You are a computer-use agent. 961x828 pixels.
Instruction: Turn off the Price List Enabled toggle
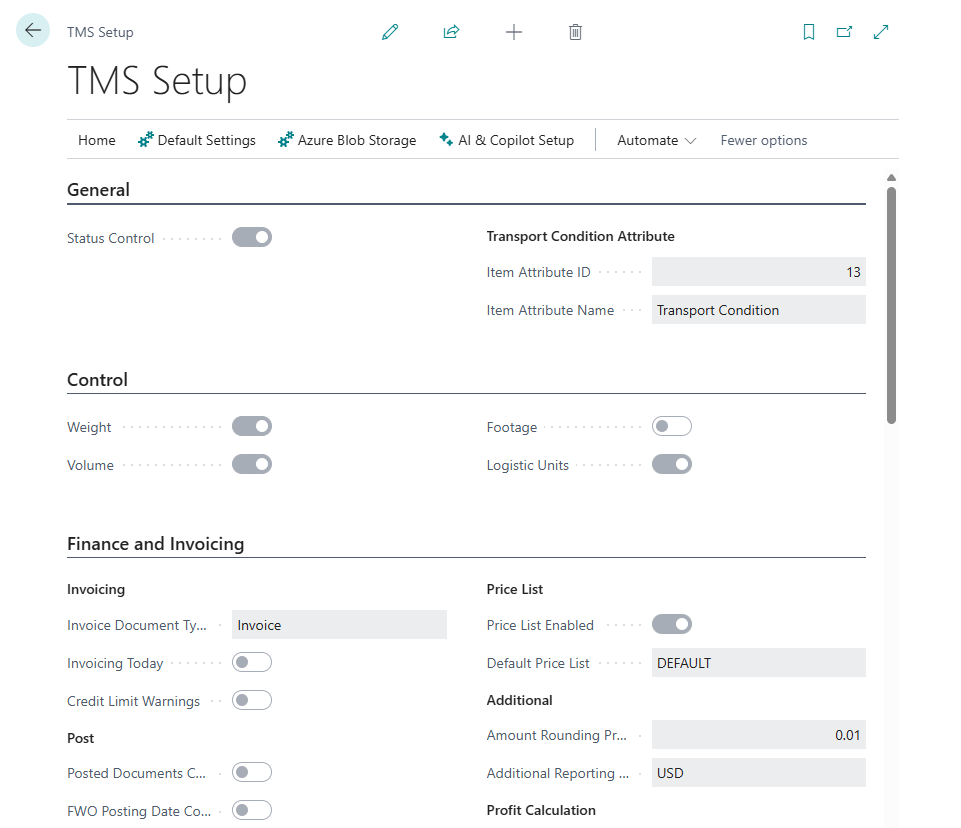671,623
